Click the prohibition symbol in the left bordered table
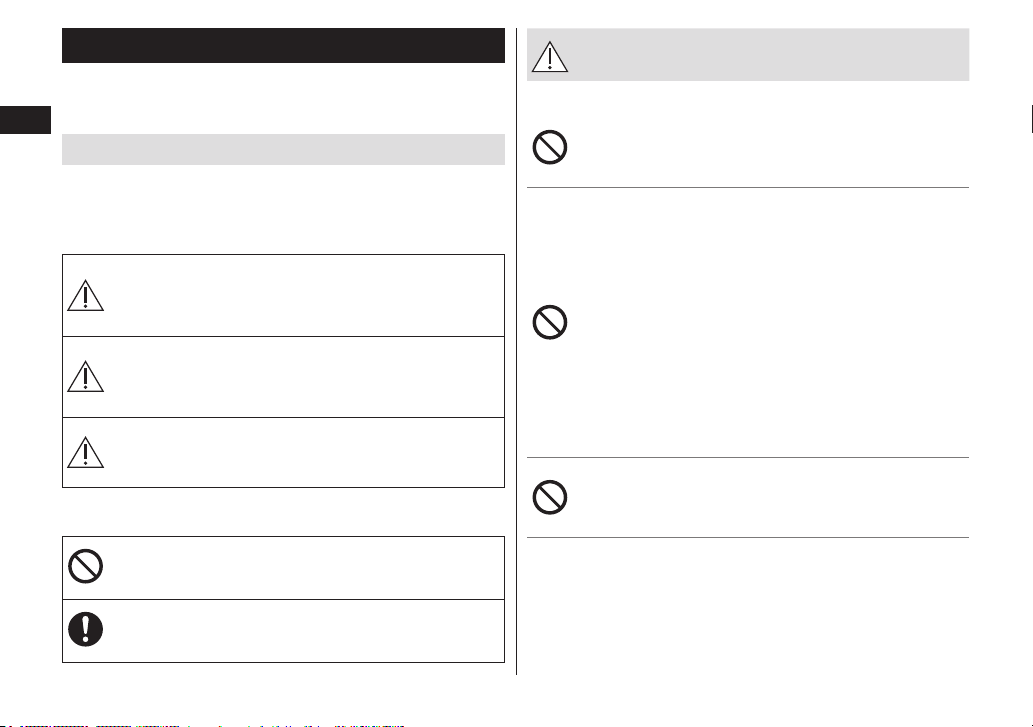 (x=86, y=566)
